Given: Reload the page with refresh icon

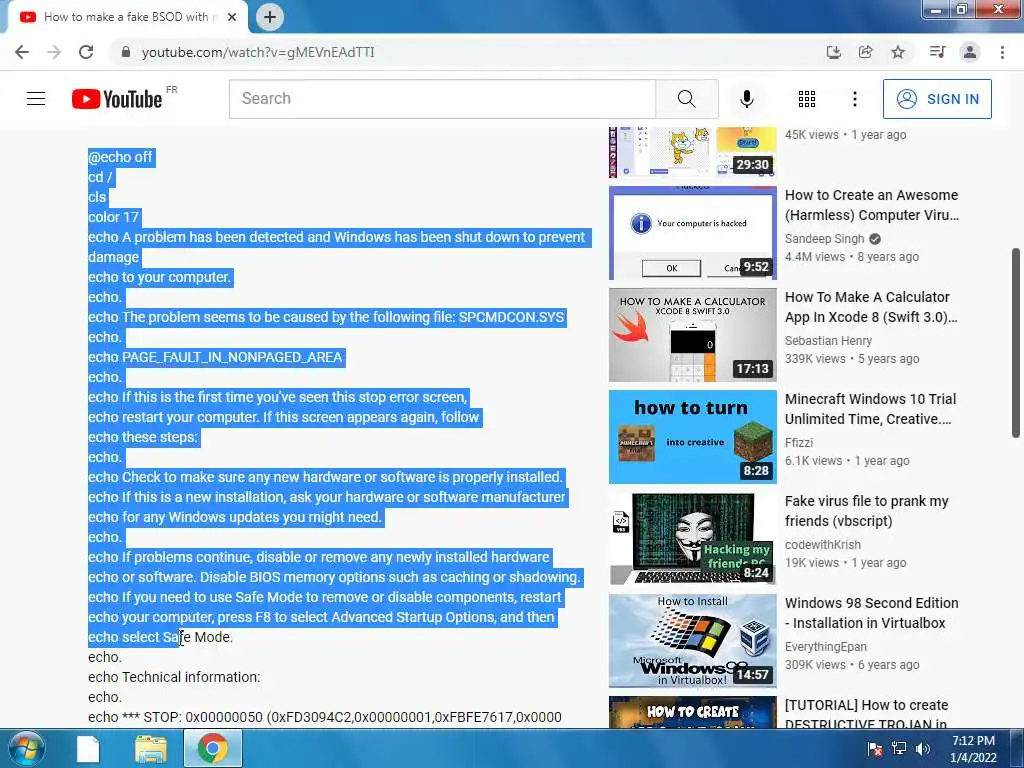Looking at the screenshot, I should point(86,52).
